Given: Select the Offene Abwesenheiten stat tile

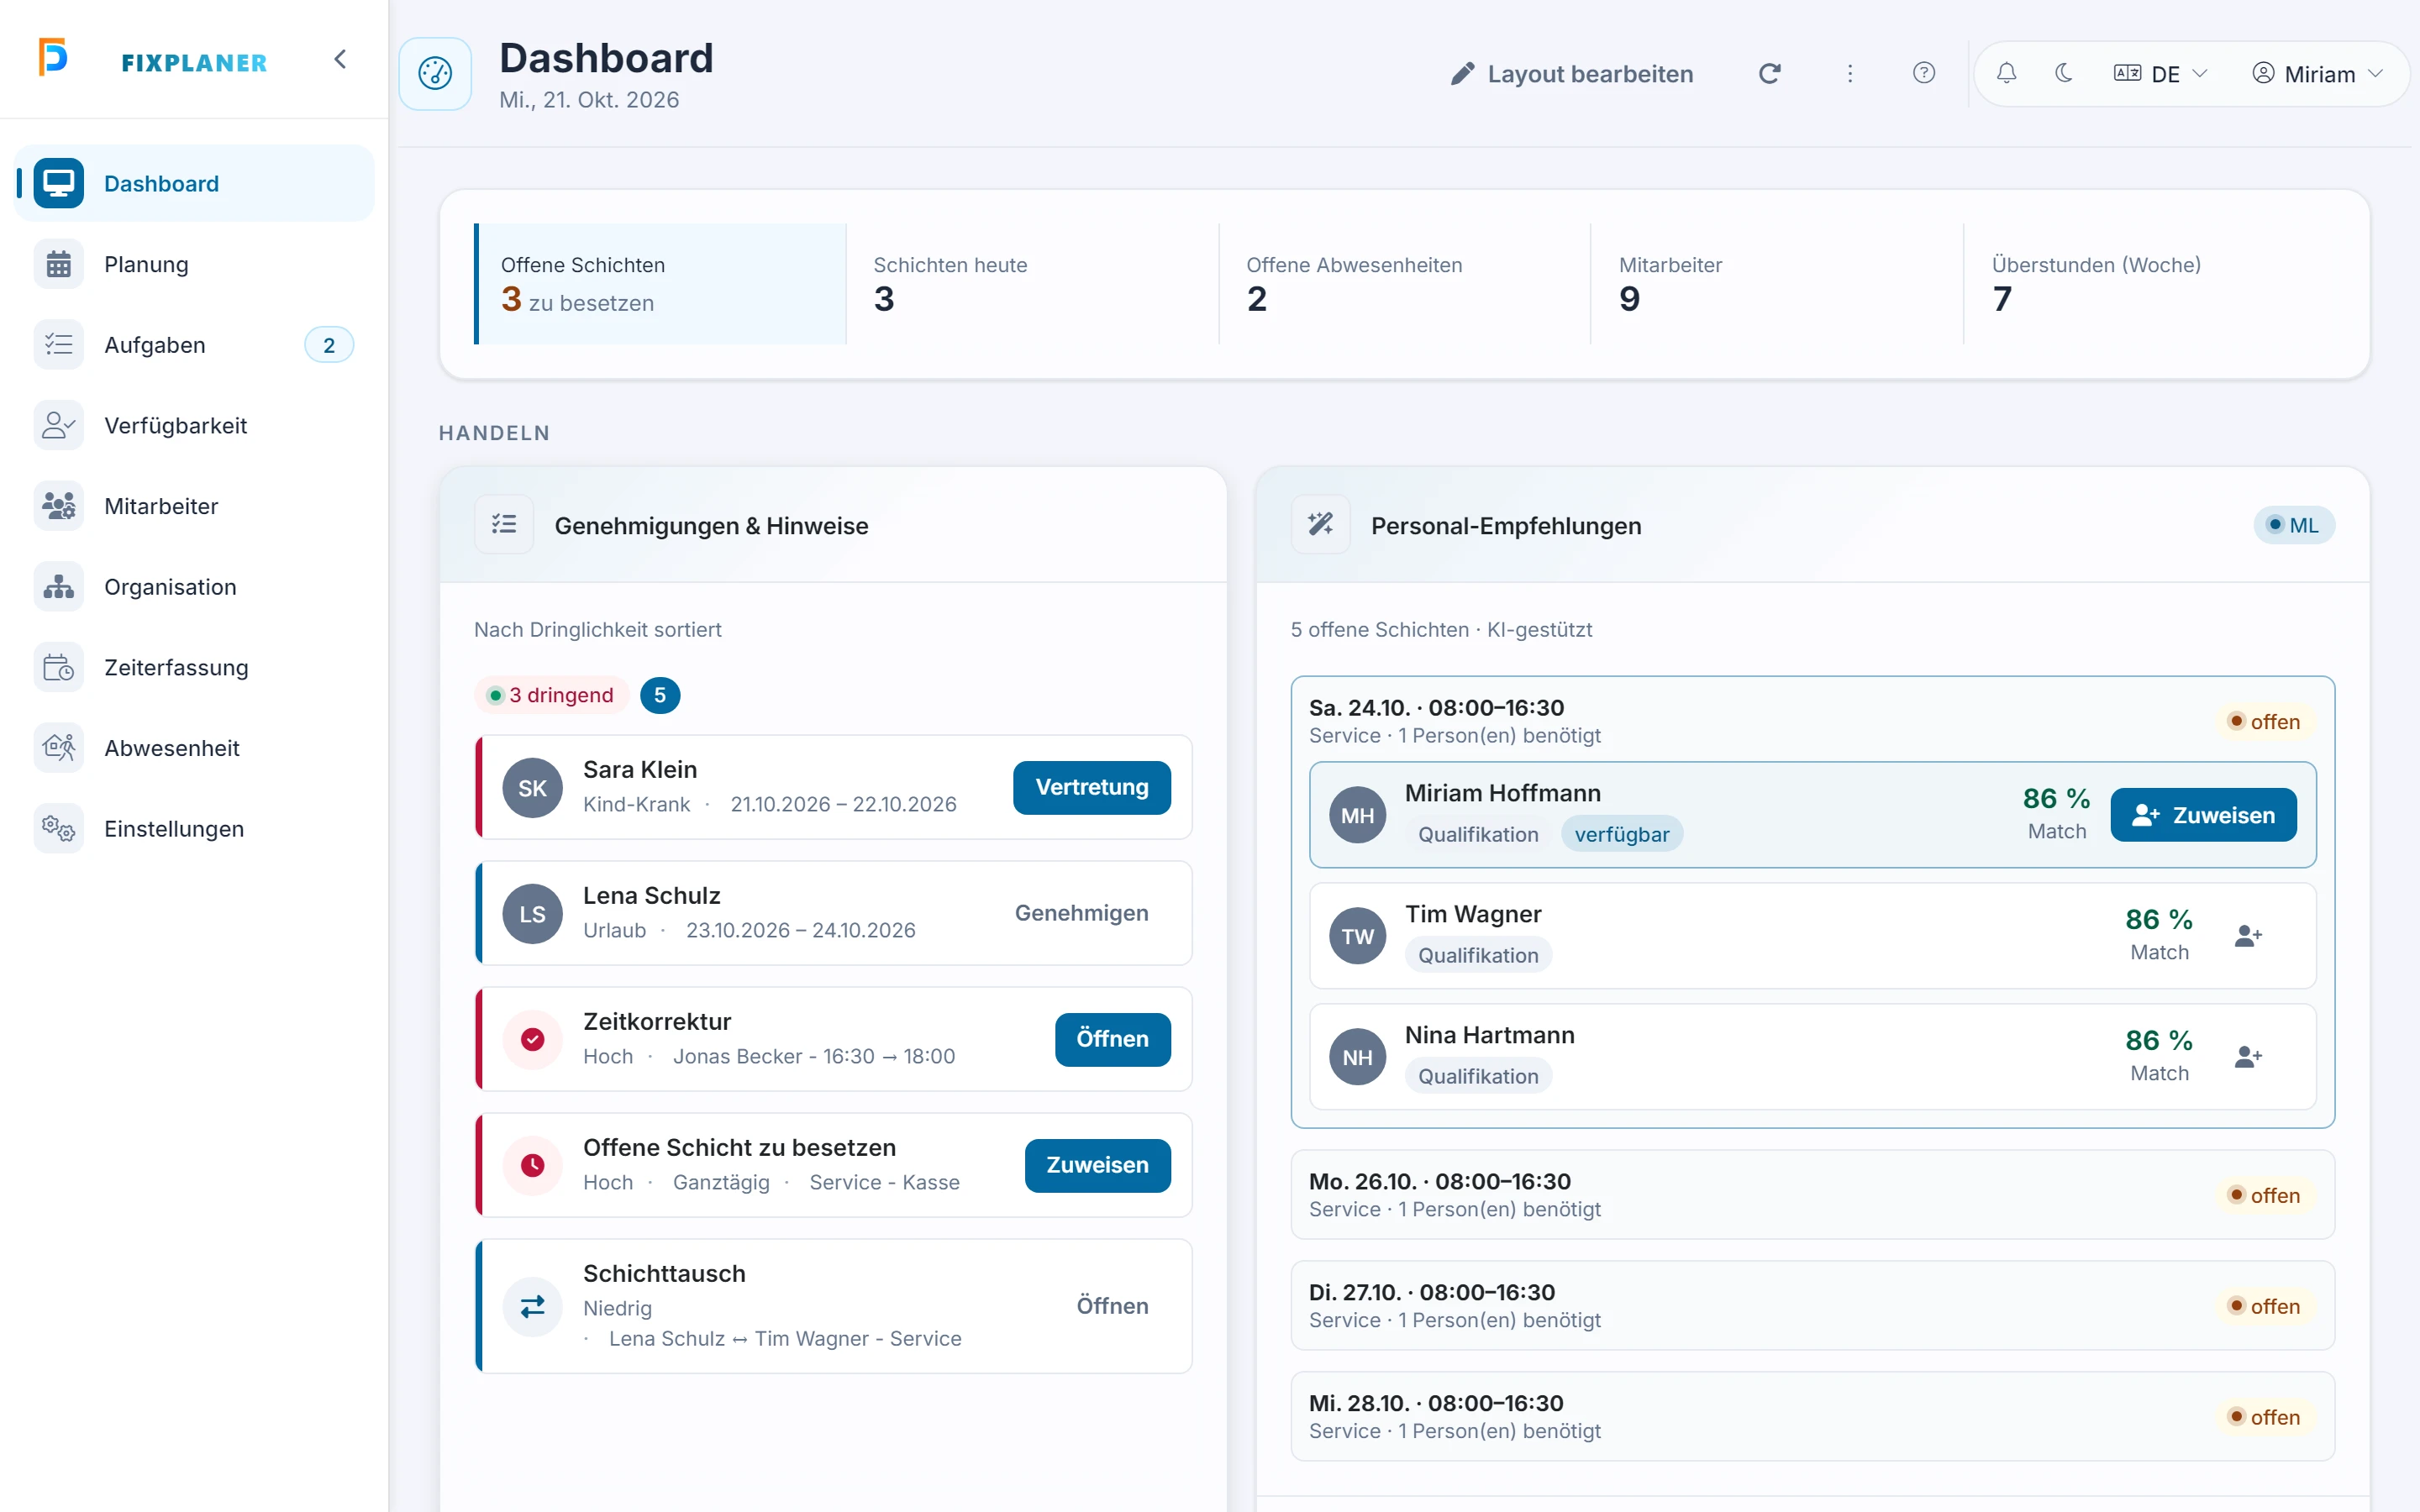Looking at the screenshot, I should (x=1405, y=284).
